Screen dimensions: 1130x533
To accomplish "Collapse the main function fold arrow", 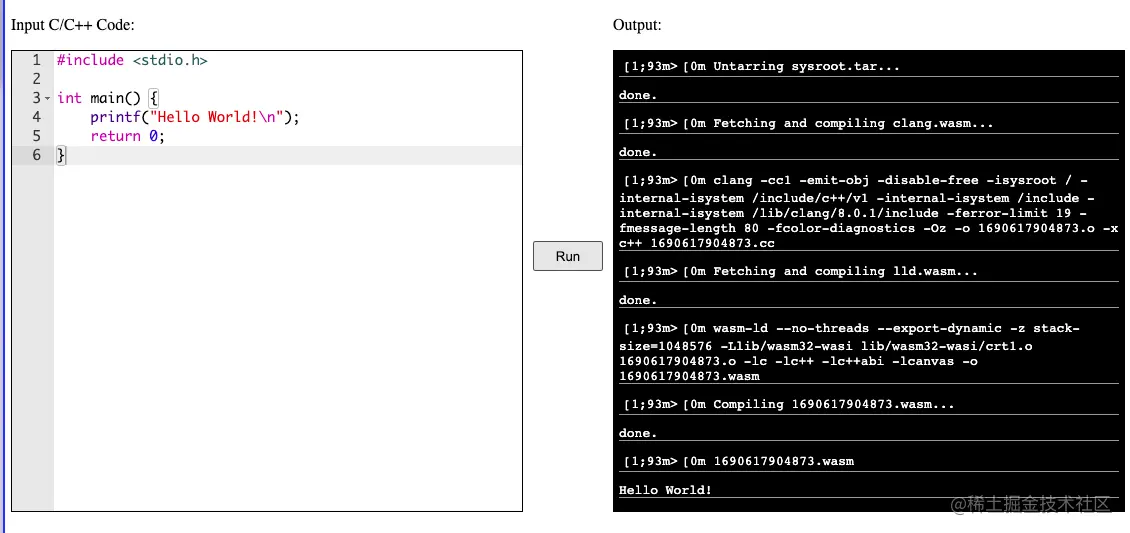I will point(48,98).
